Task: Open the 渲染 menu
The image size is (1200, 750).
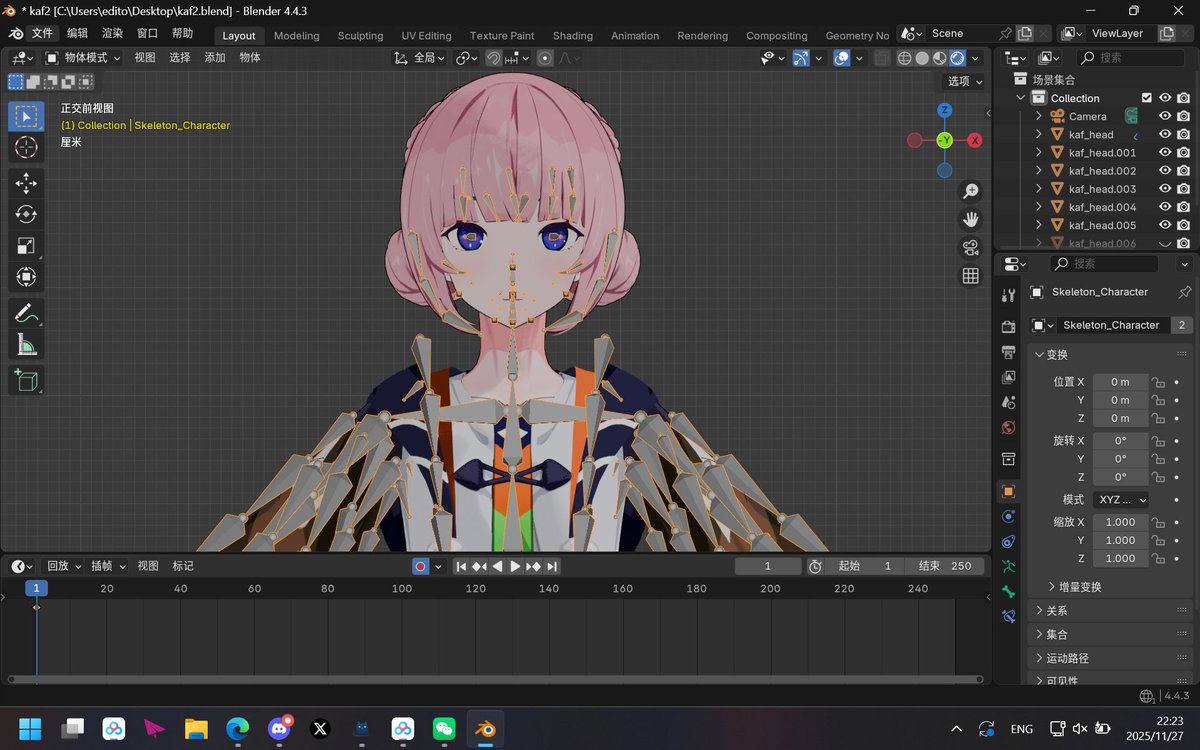Action: point(112,33)
